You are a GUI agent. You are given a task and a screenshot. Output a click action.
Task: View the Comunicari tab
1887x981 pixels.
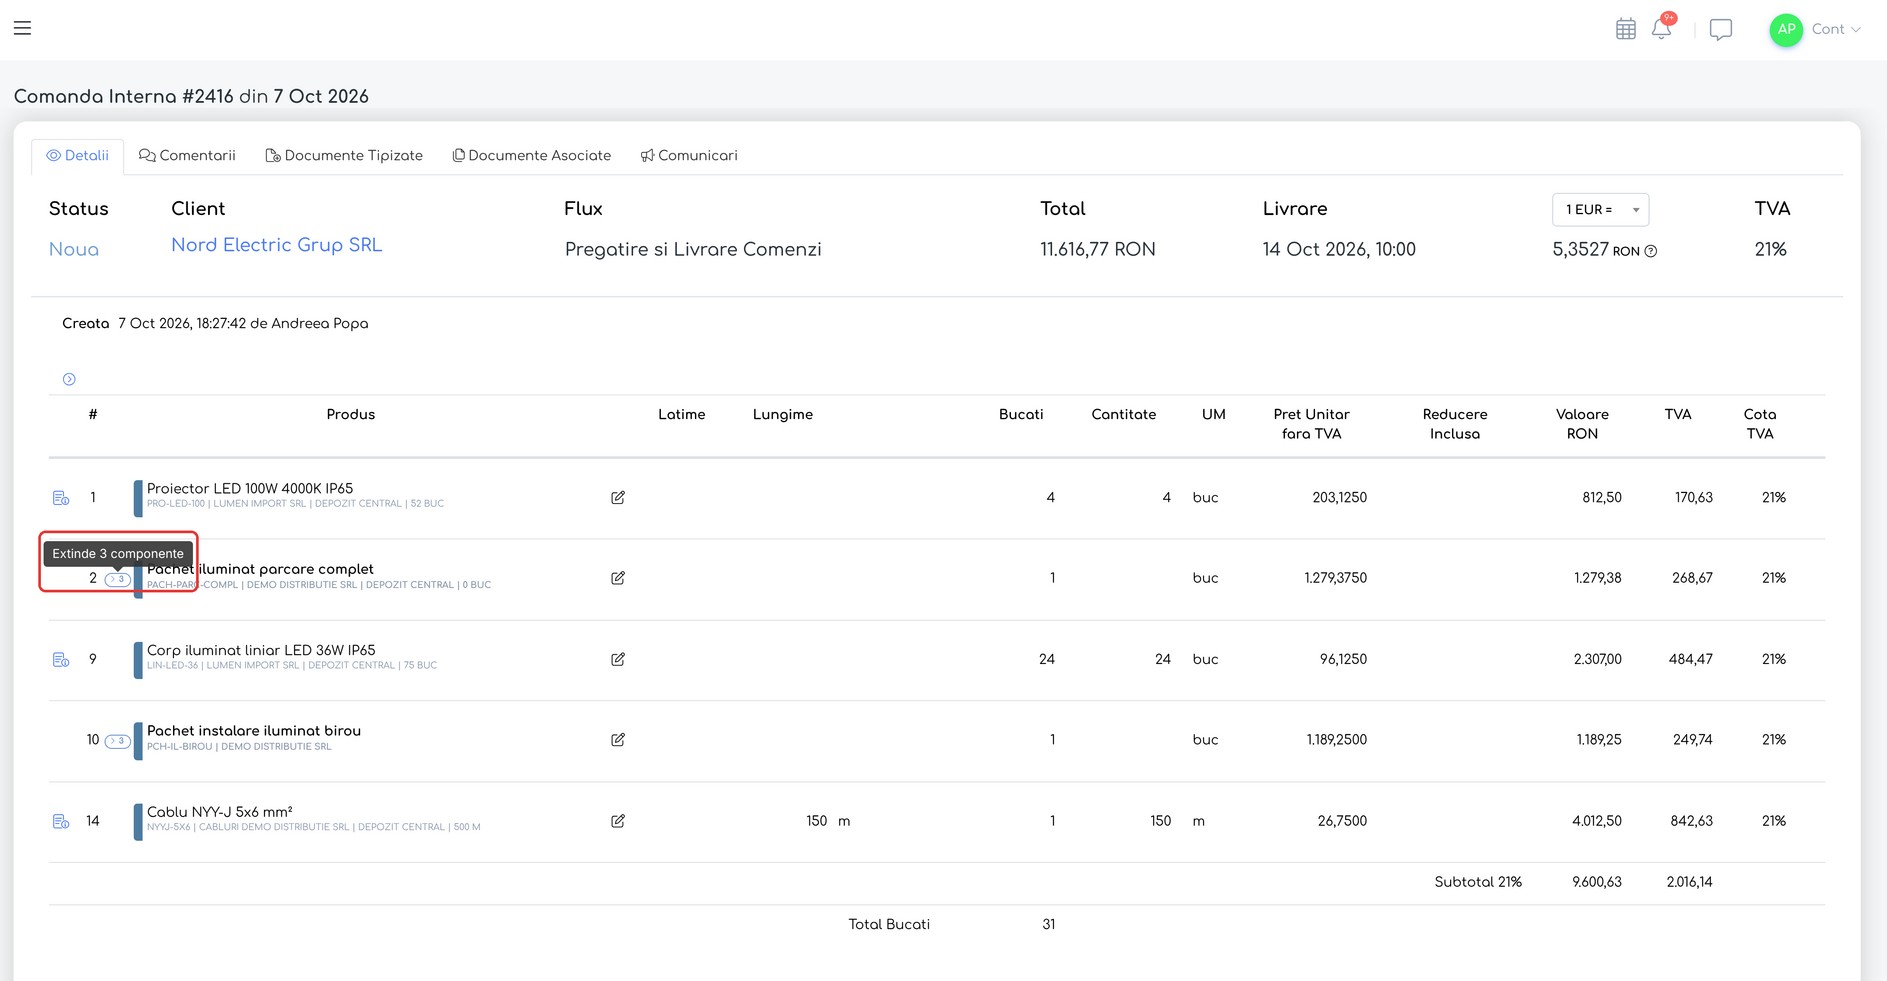689,155
